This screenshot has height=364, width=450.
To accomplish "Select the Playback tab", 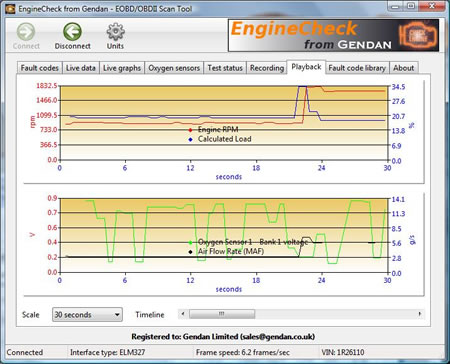I will click(x=306, y=67).
